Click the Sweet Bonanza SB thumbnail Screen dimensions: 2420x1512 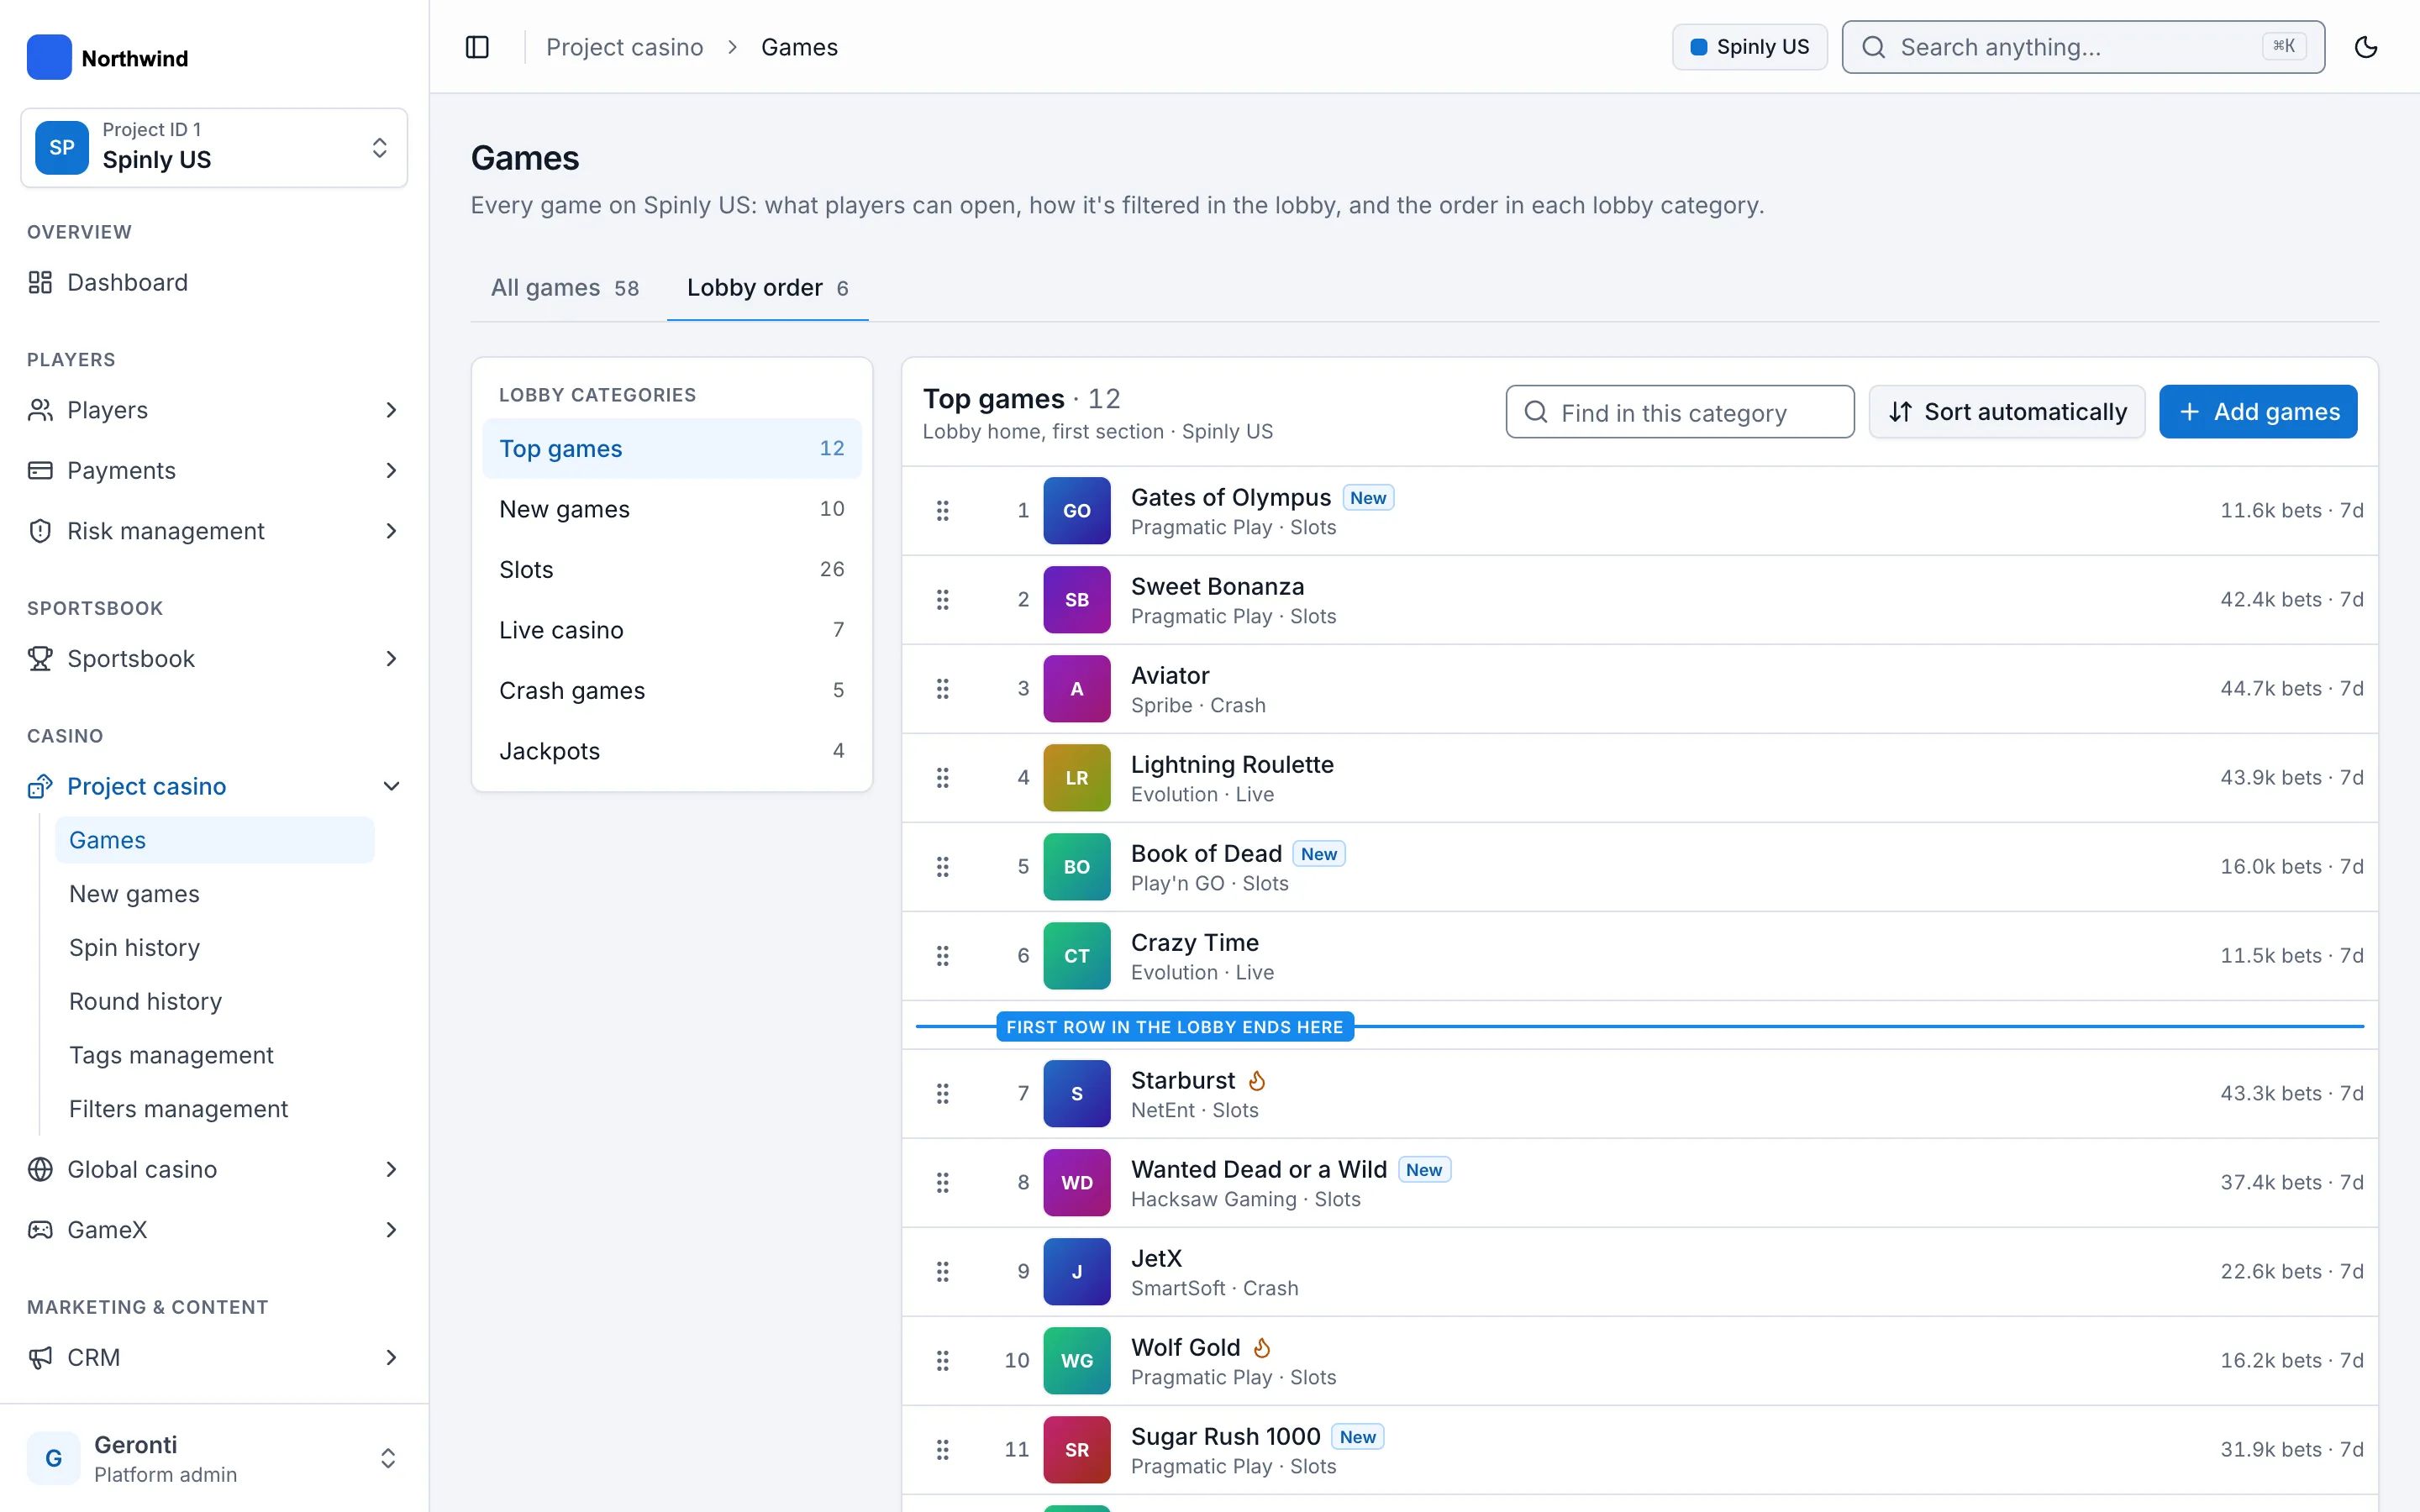(x=1076, y=600)
